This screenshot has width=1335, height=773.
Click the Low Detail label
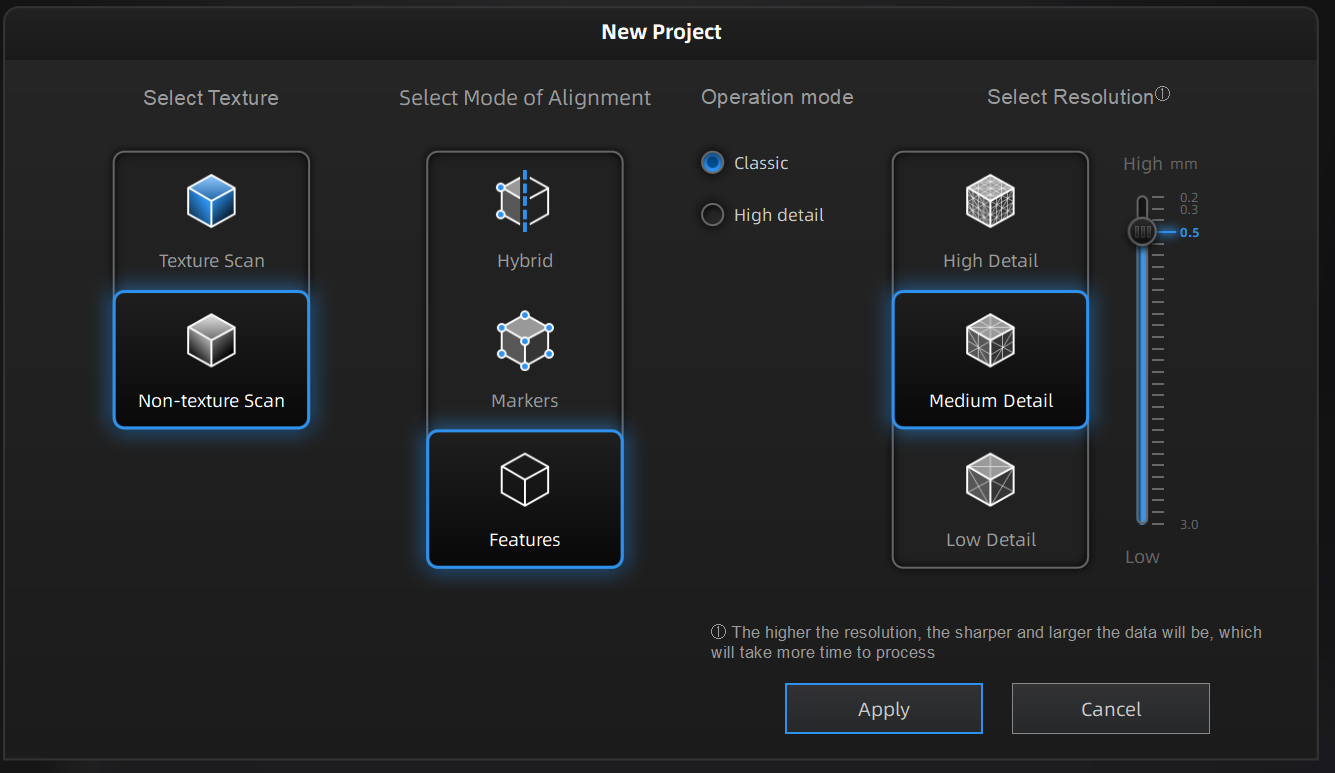tap(991, 540)
